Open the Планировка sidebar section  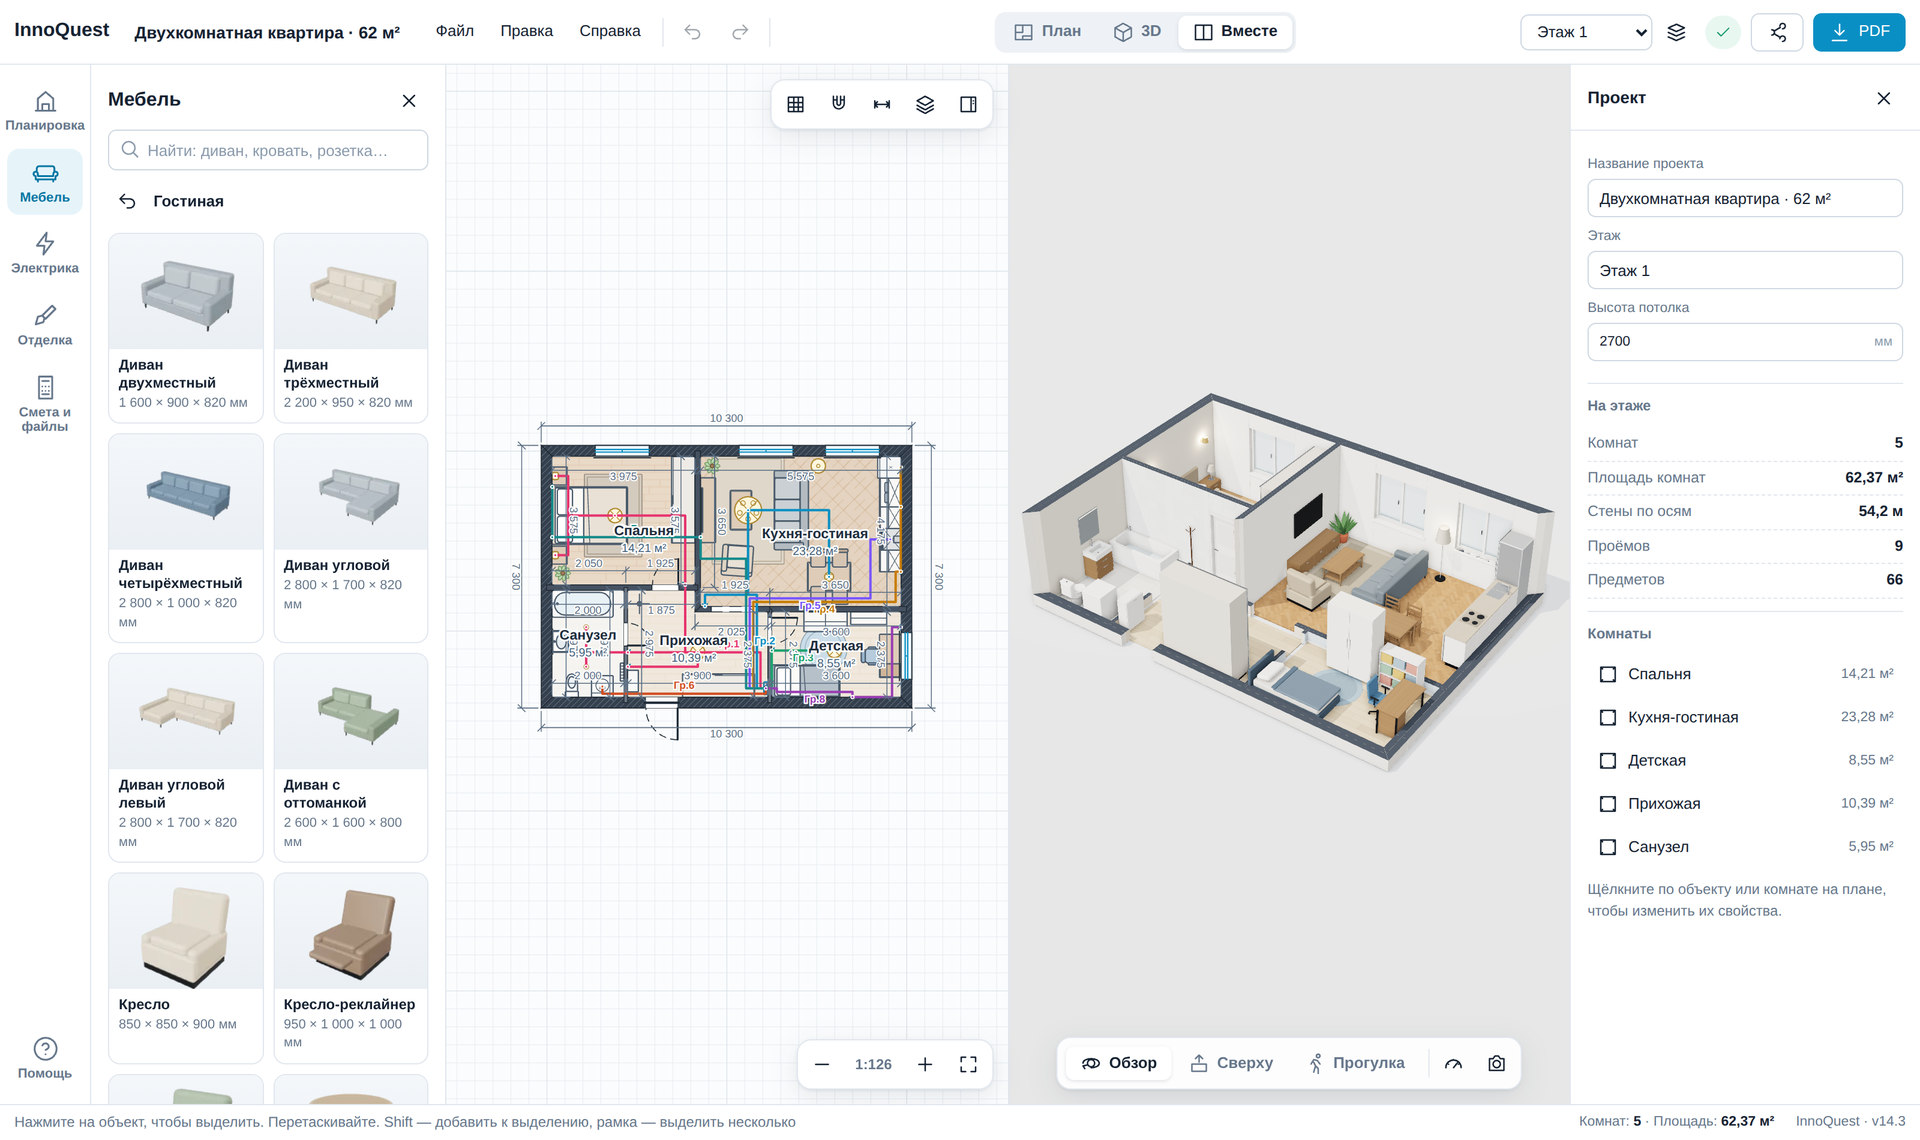[x=45, y=110]
